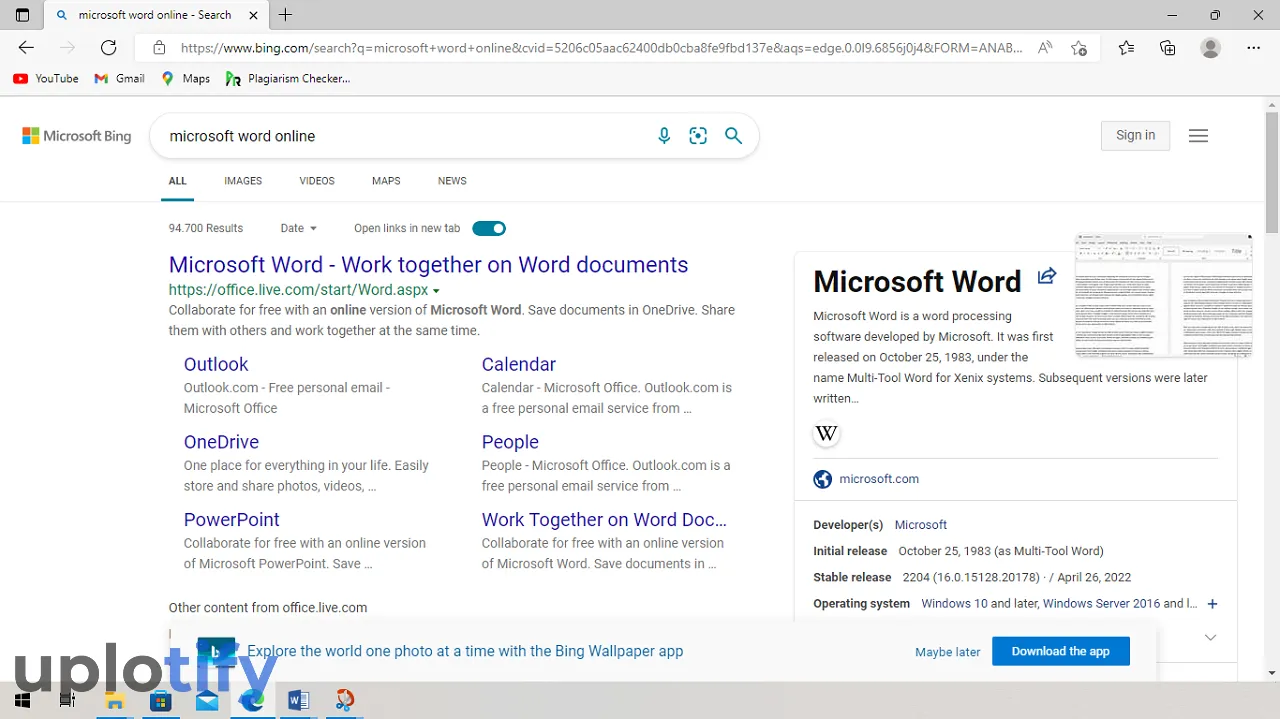
Task: Open the Gmail bookmark
Action: click(119, 78)
